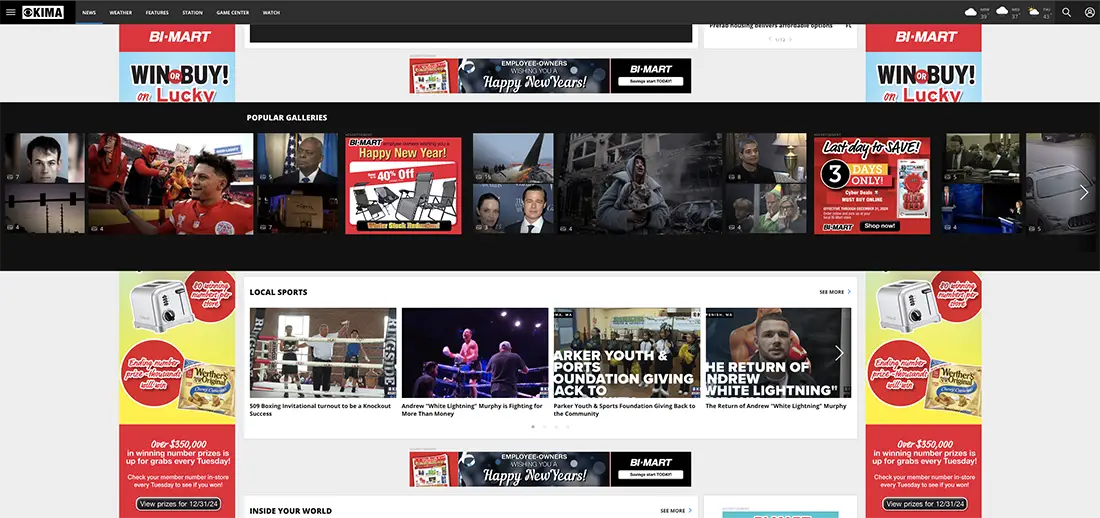1100x518 pixels.
Task: Advance galleries with the right arrow
Action: [1084, 192]
